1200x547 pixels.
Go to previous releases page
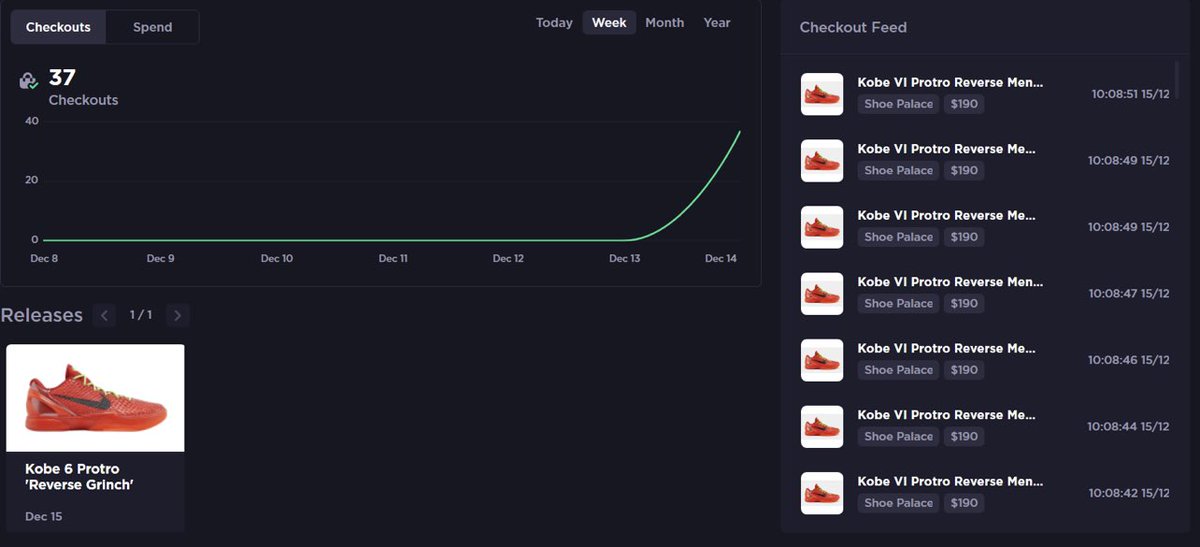tap(104, 316)
